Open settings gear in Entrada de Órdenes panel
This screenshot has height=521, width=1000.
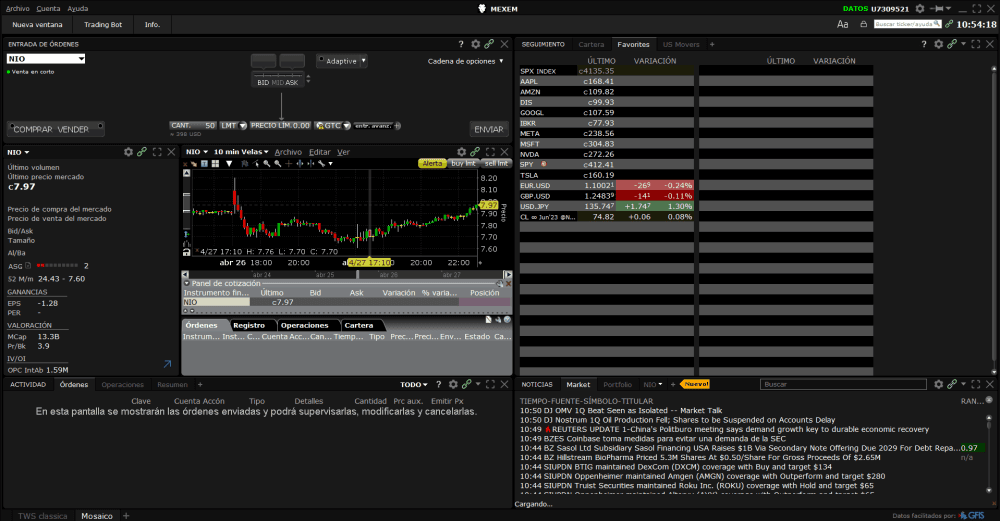click(476, 44)
